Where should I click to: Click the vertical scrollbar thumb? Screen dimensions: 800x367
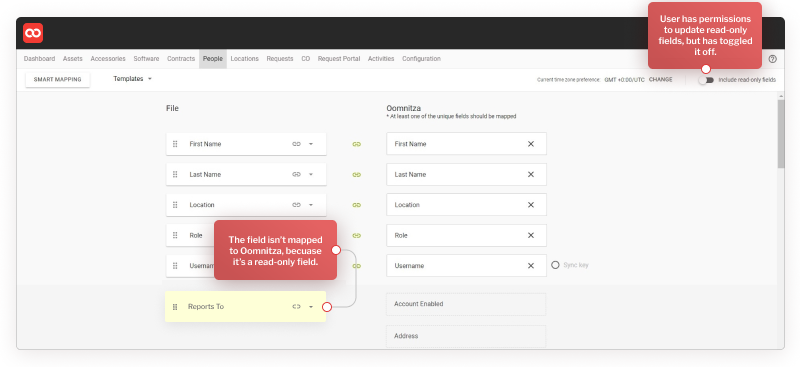point(781,134)
